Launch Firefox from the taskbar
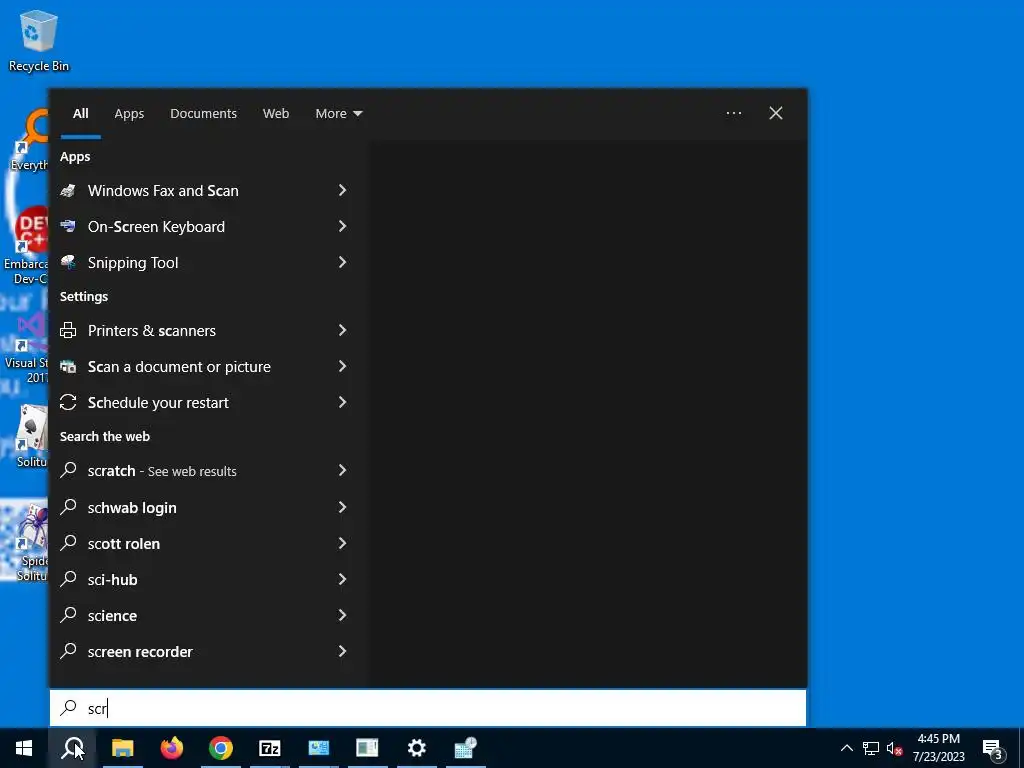 tap(172, 748)
